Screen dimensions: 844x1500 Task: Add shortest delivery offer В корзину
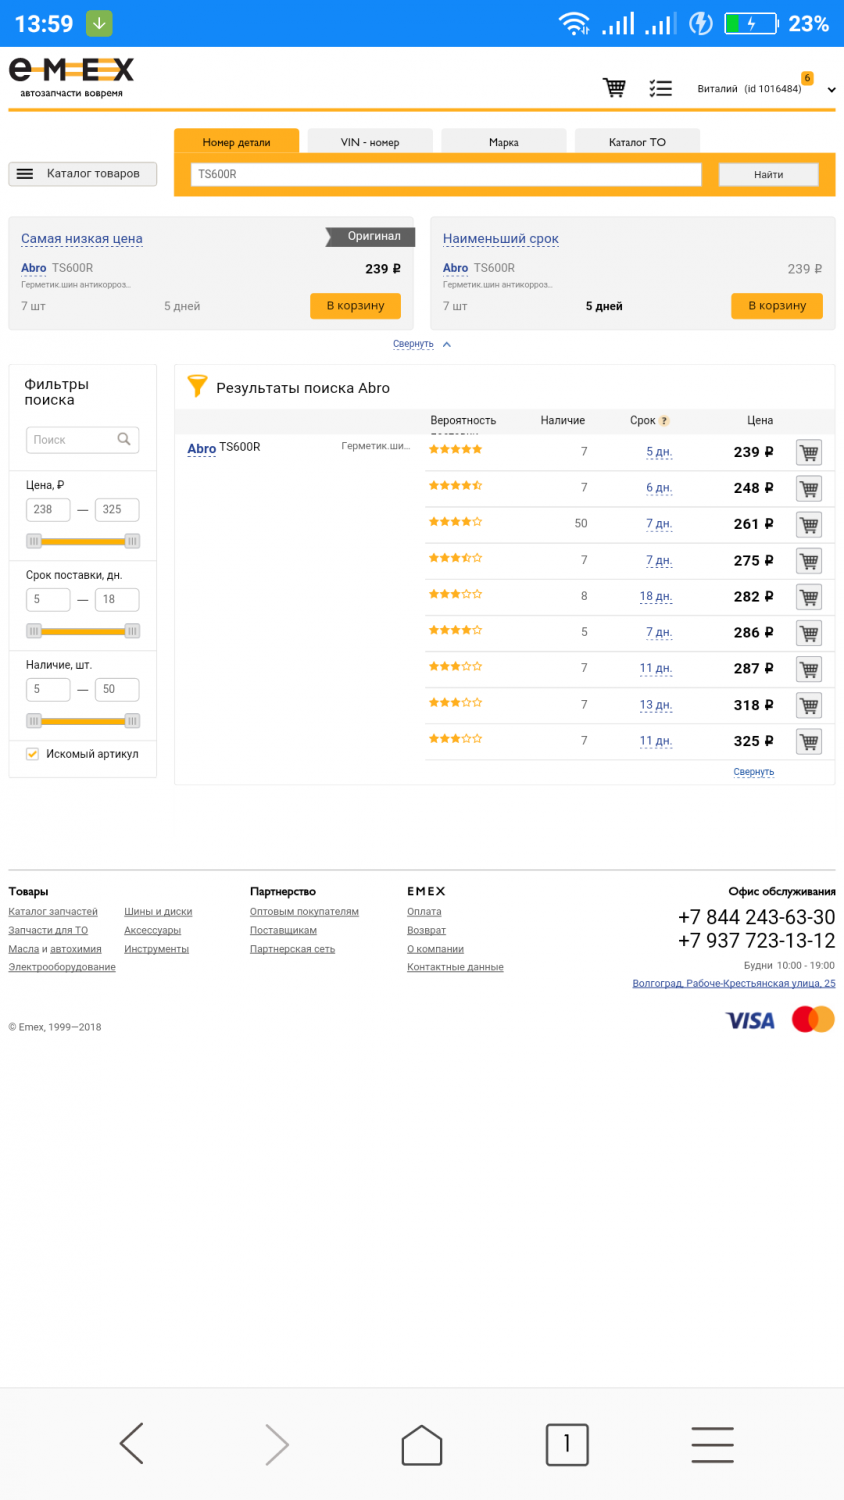777,306
